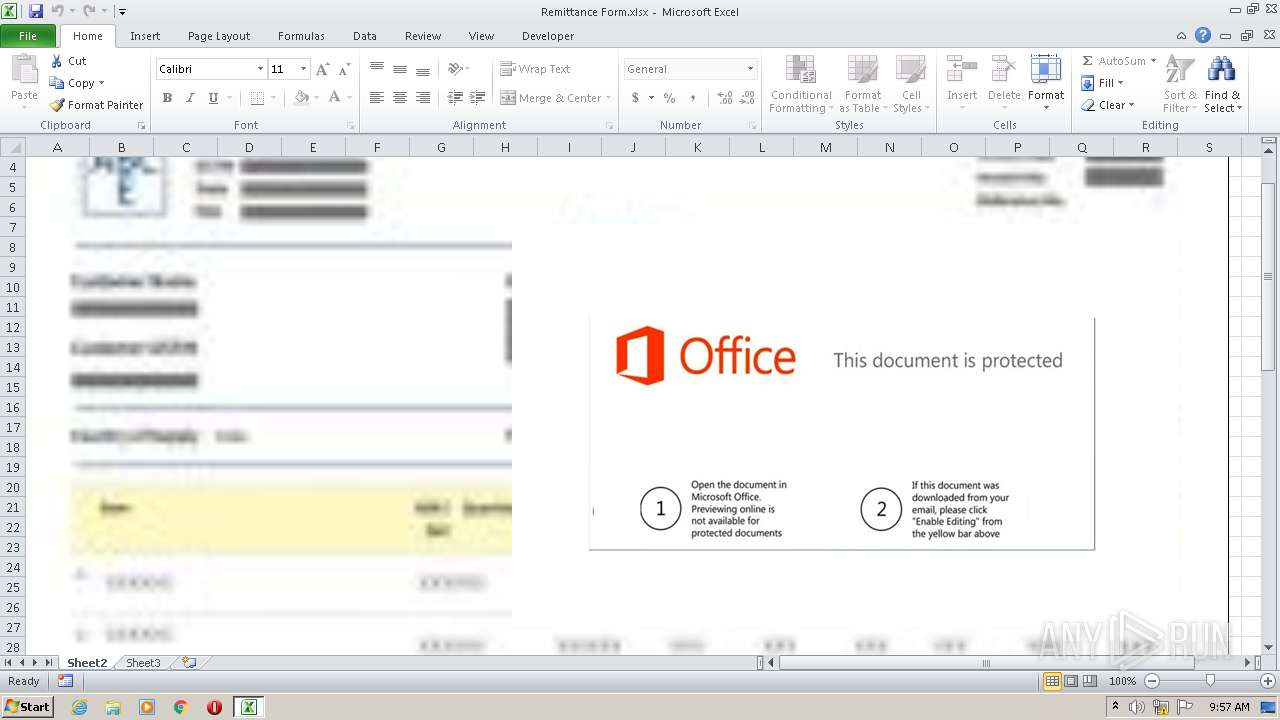Open Find & Select menu
This screenshot has height=720, width=1280.
point(1222,85)
